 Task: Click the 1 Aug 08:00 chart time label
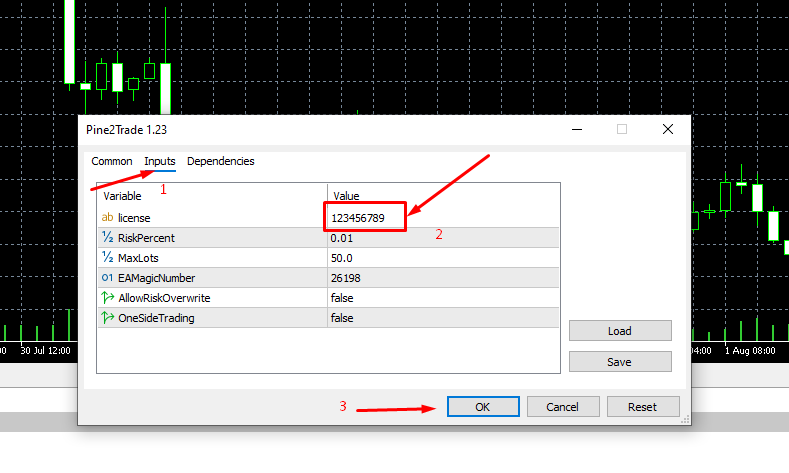[750, 350]
